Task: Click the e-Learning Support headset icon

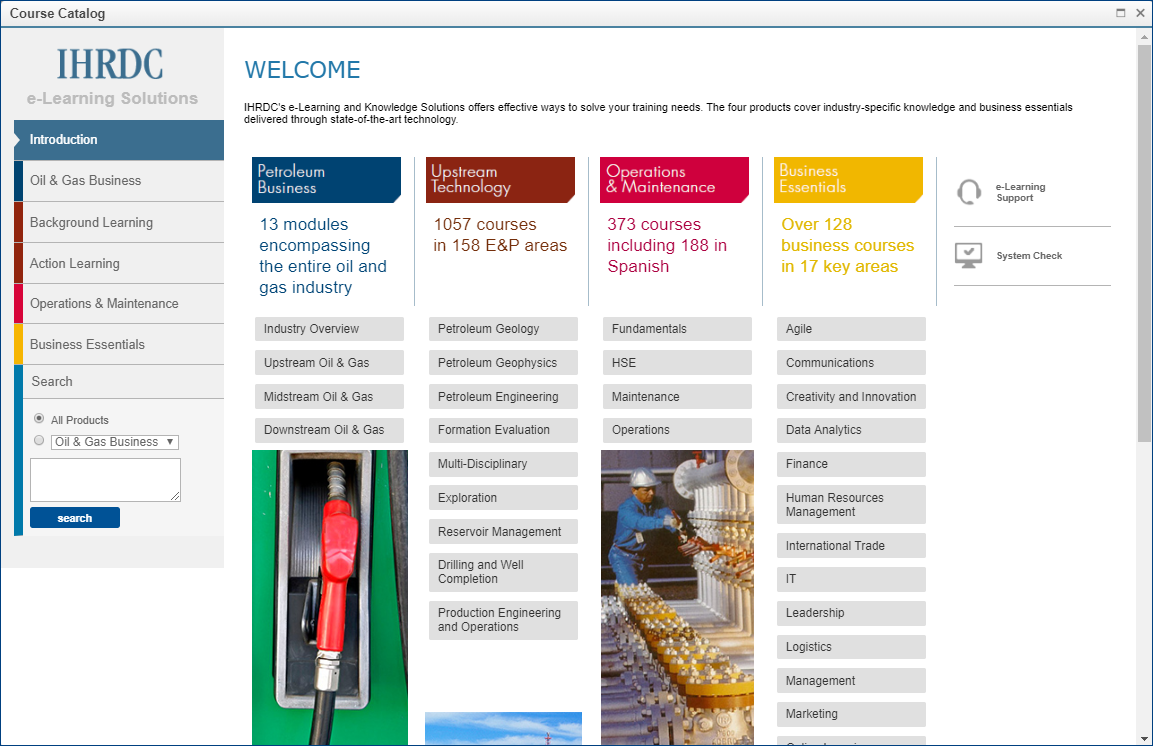Action: [x=968, y=192]
